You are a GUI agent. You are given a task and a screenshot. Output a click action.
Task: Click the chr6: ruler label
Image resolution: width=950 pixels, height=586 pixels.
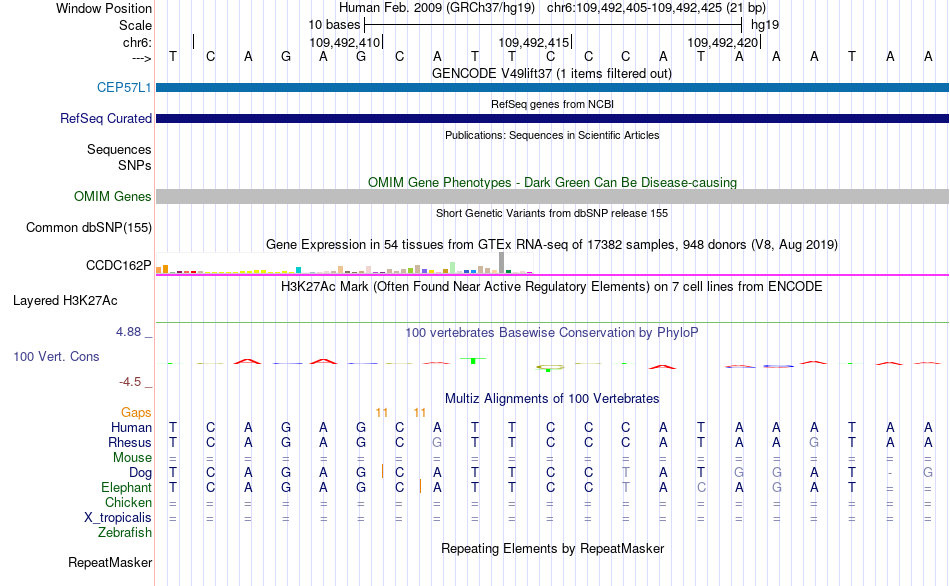click(x=137, y=42)
